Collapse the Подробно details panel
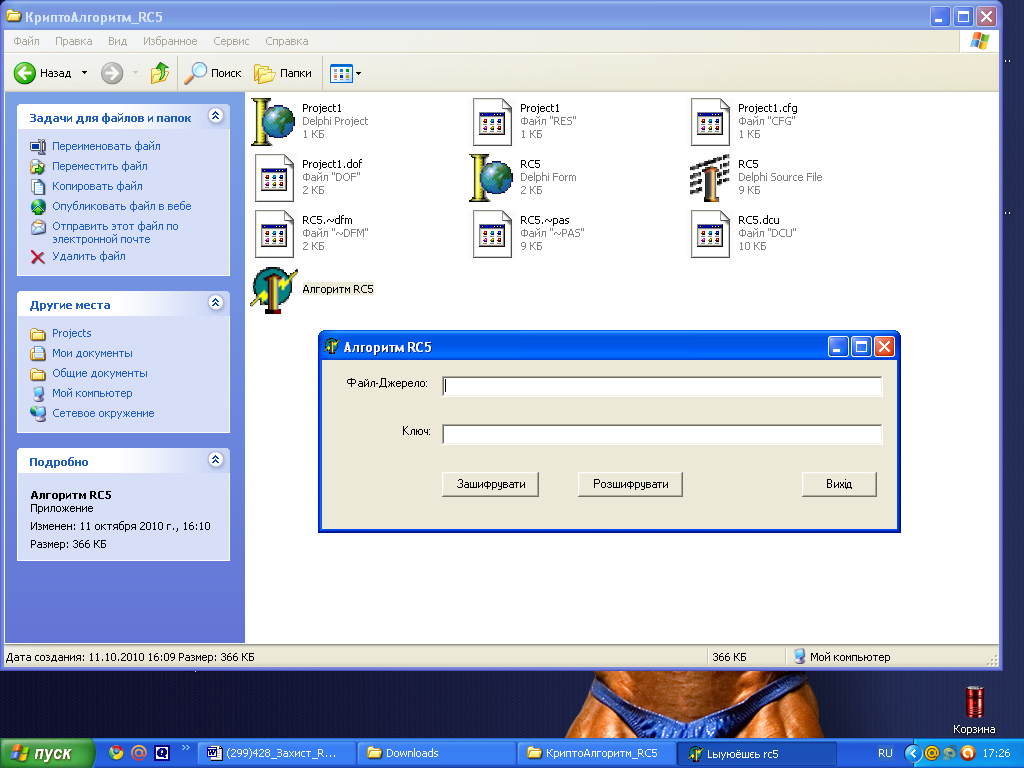The image size is (1024, 768). click(x=216, y=460)
